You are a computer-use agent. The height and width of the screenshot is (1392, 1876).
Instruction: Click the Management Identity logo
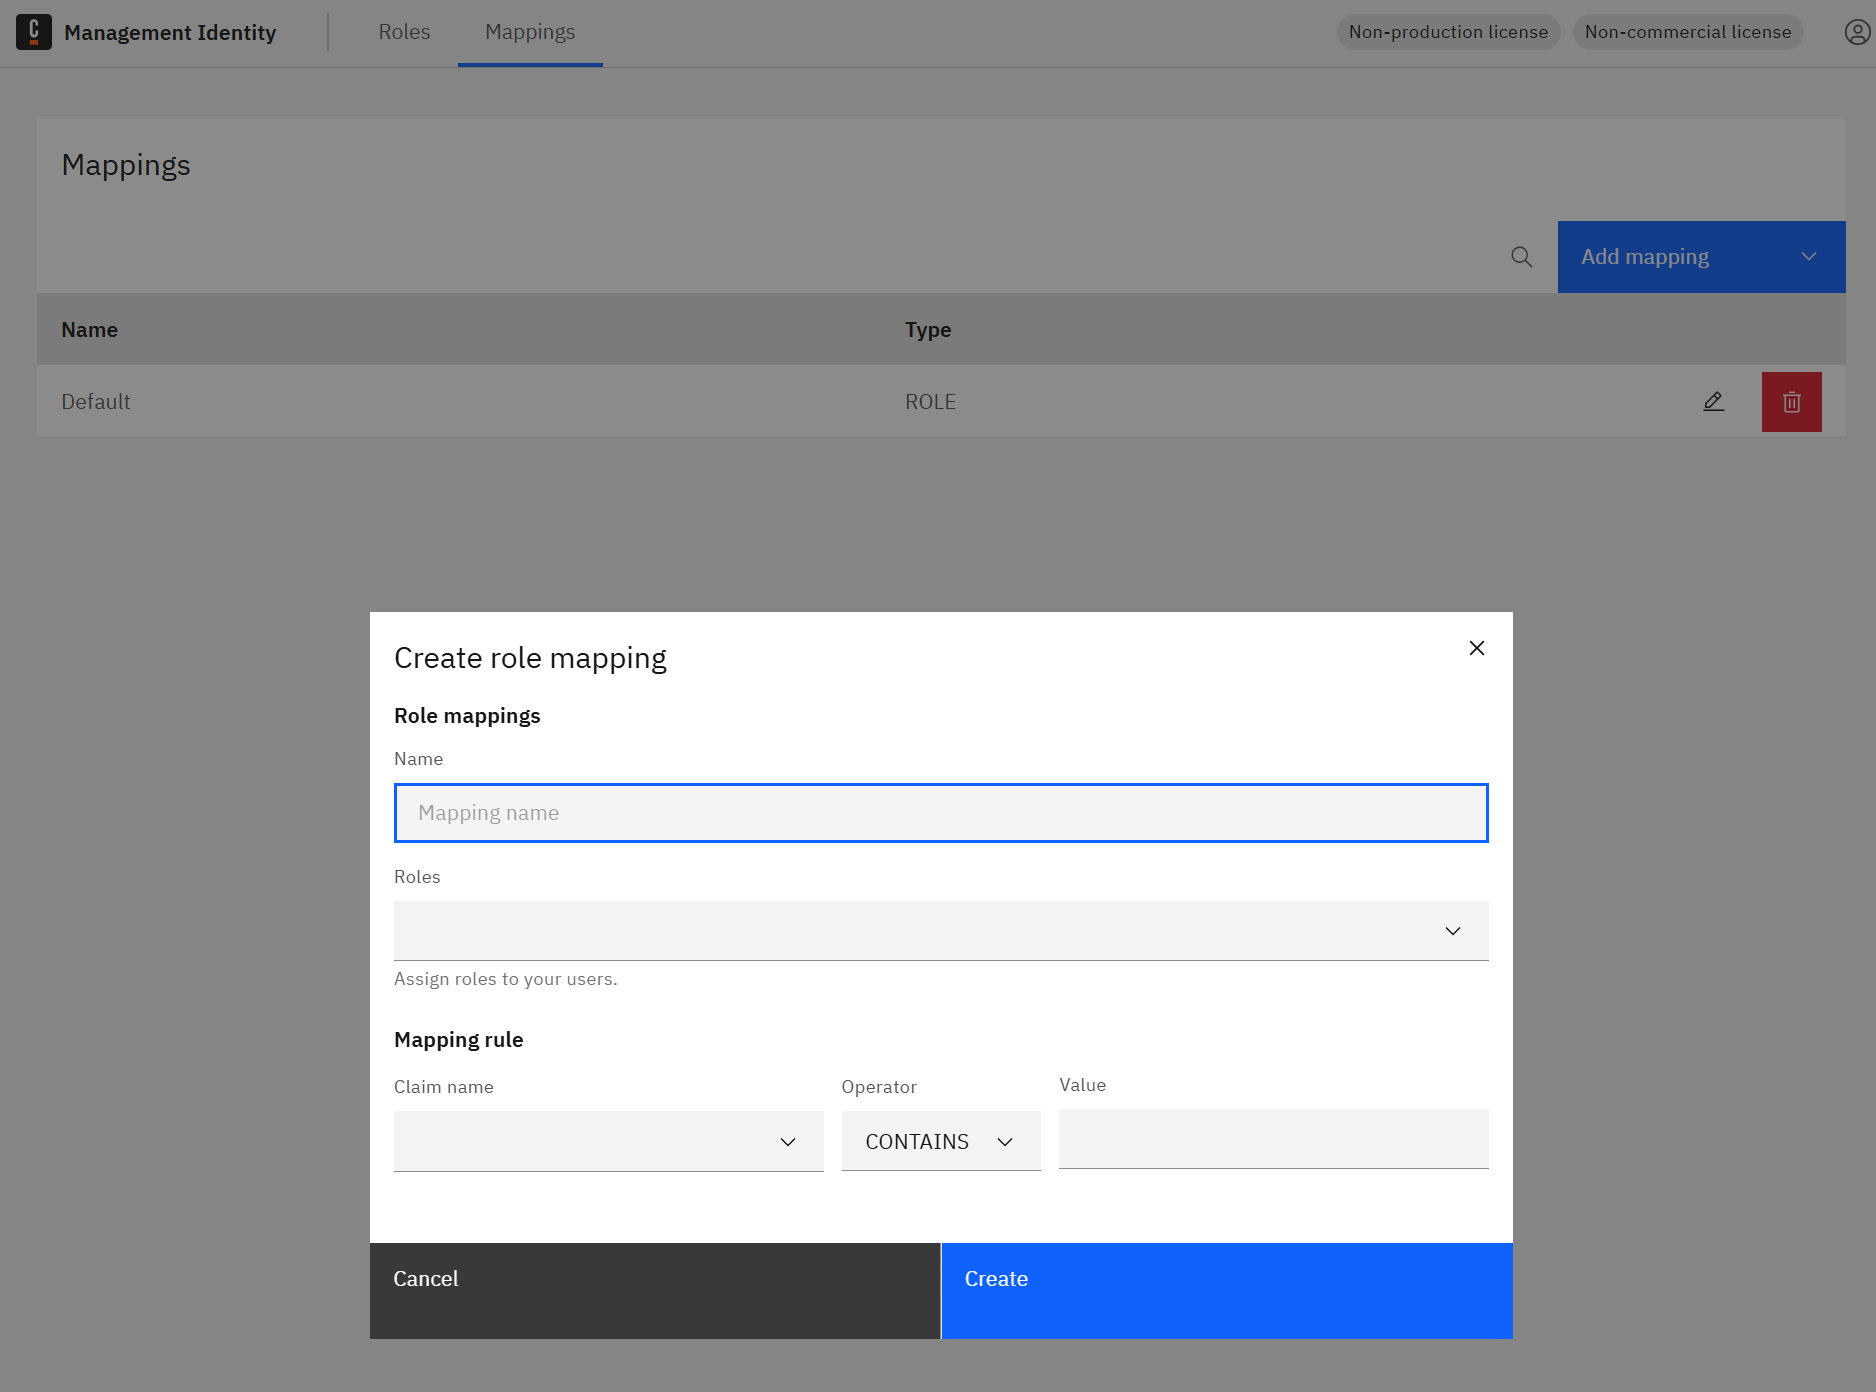point(33,31)
